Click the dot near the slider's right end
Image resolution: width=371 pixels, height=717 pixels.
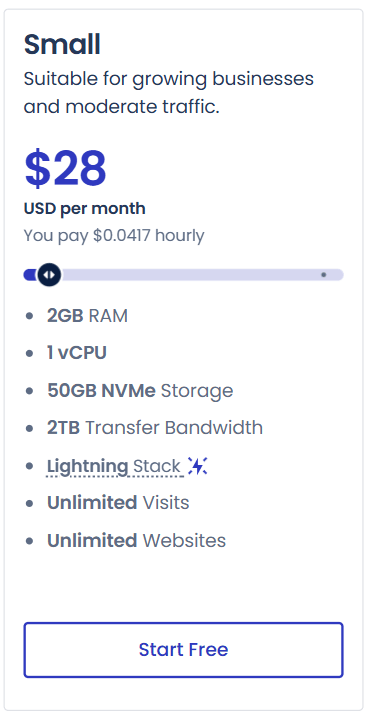click(323, 275)
